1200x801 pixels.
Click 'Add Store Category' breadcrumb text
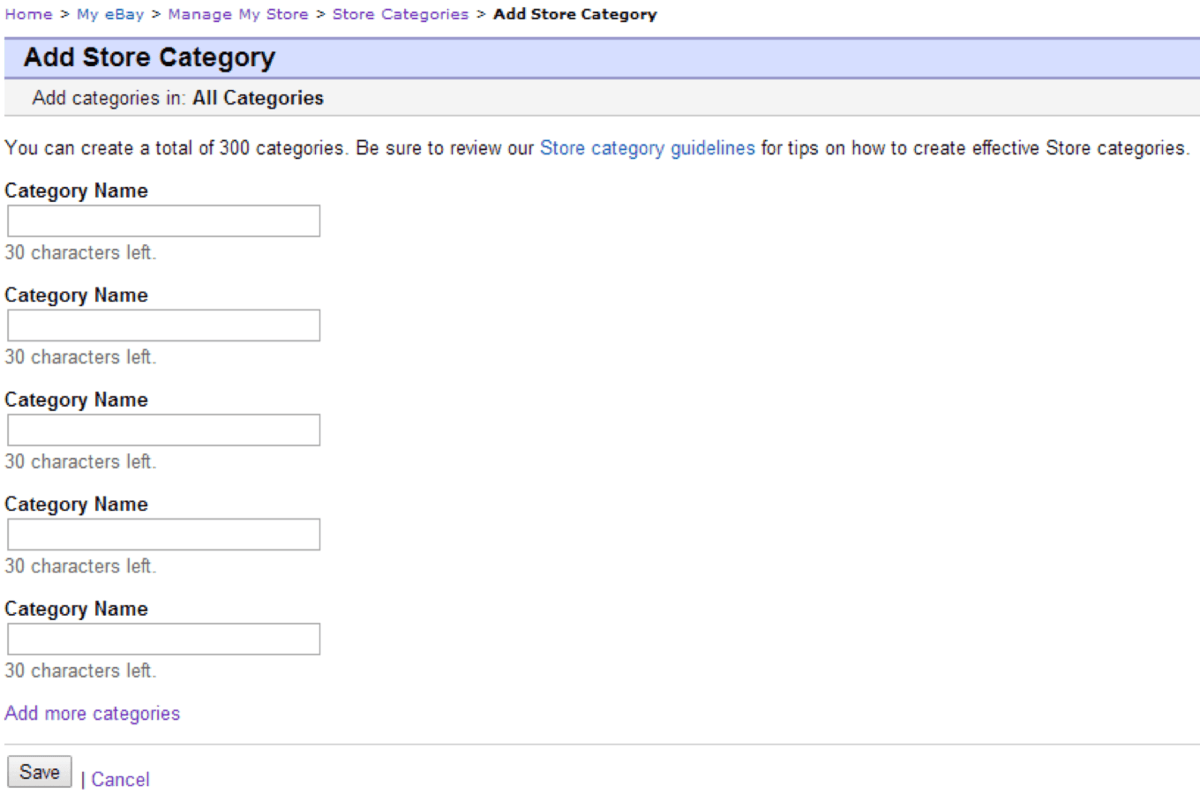click(575, 14)
